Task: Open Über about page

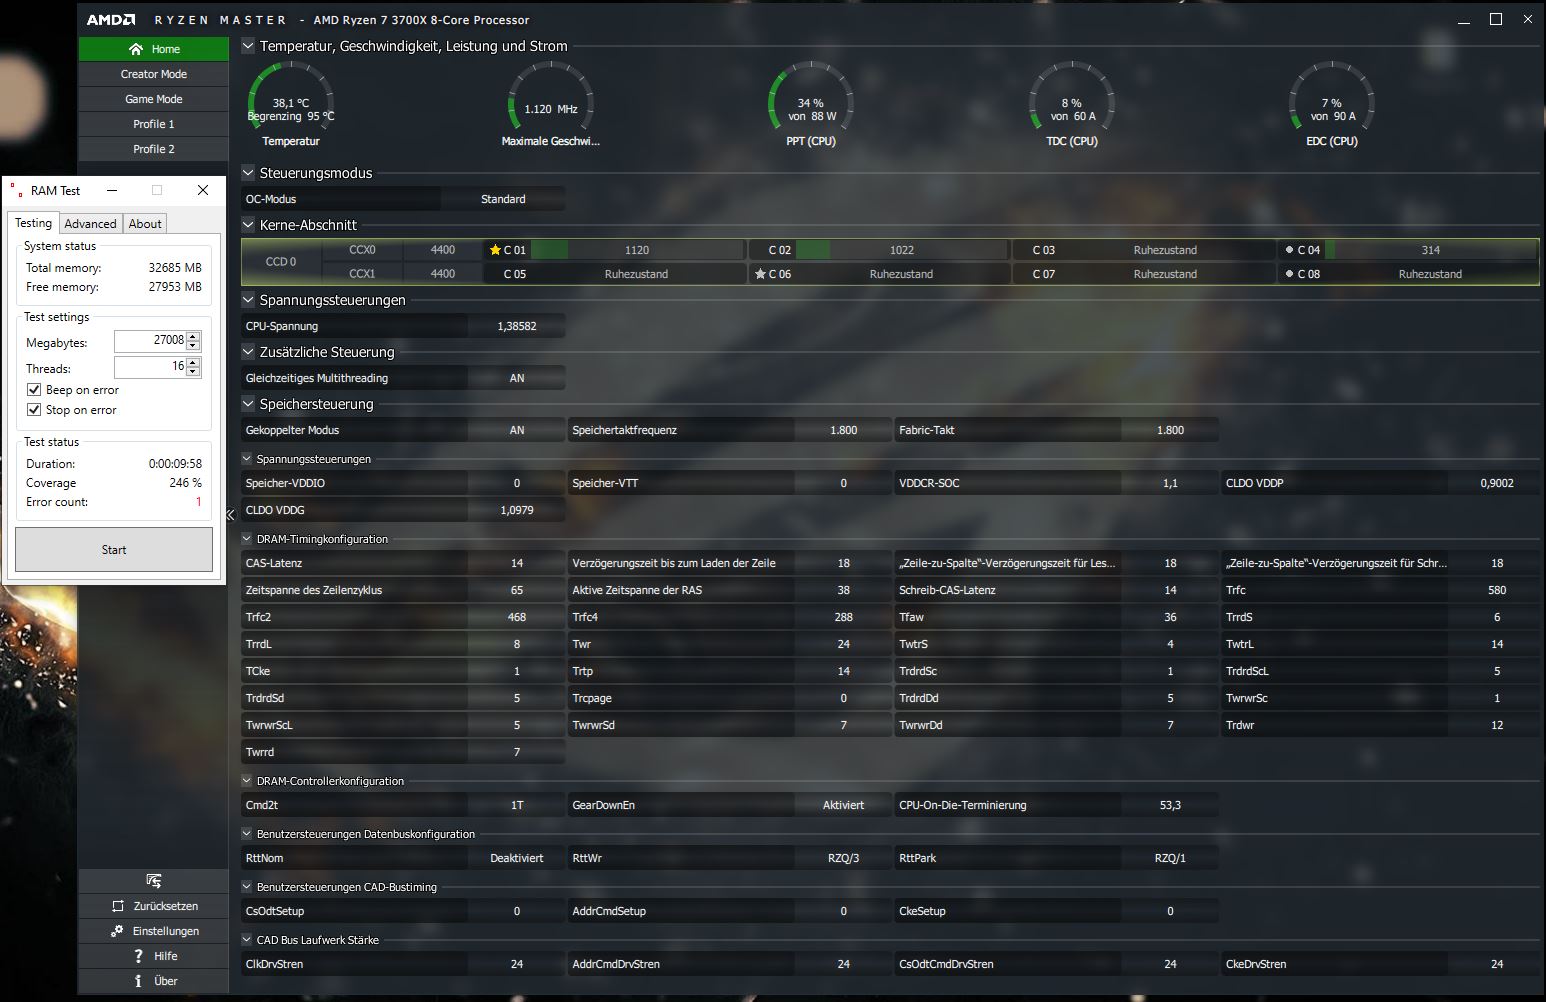Action: (x=154, y=981)
